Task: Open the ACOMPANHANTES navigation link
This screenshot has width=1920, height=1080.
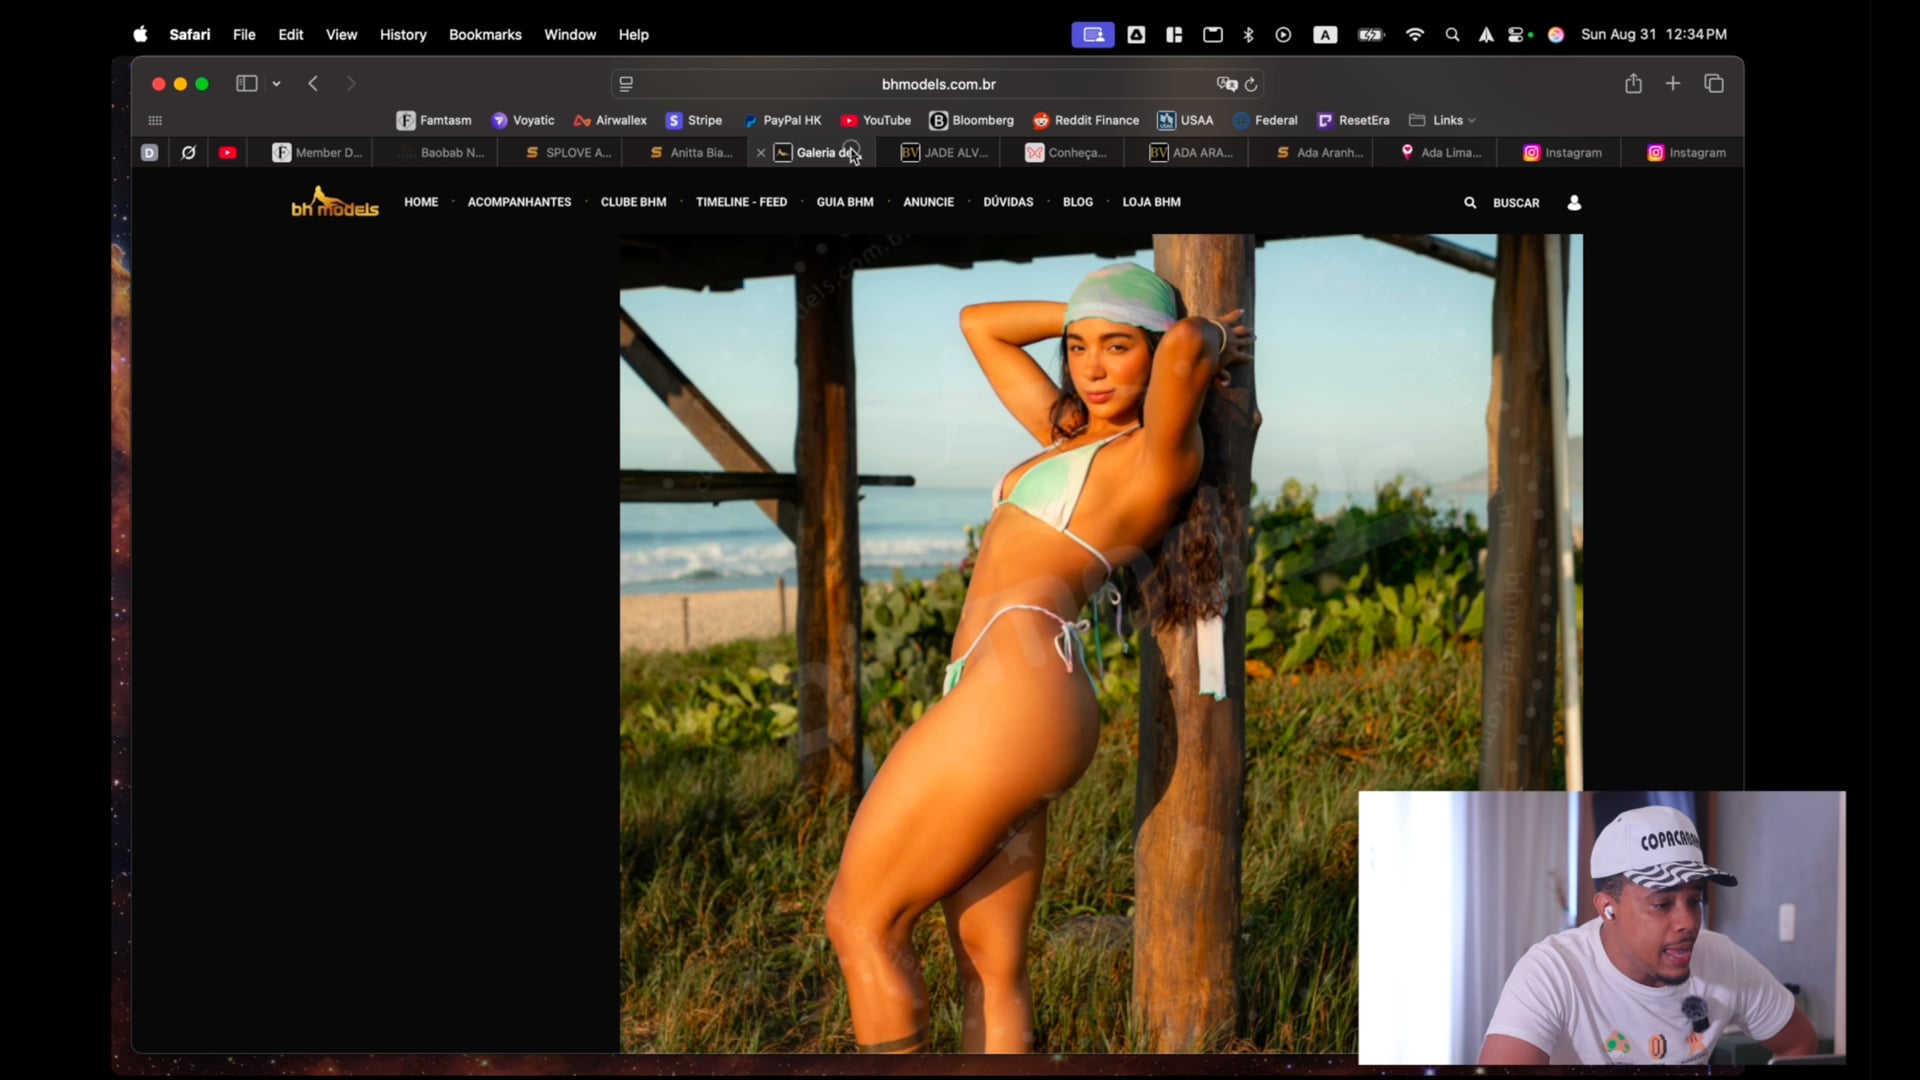Action: (x=519, y=202)
